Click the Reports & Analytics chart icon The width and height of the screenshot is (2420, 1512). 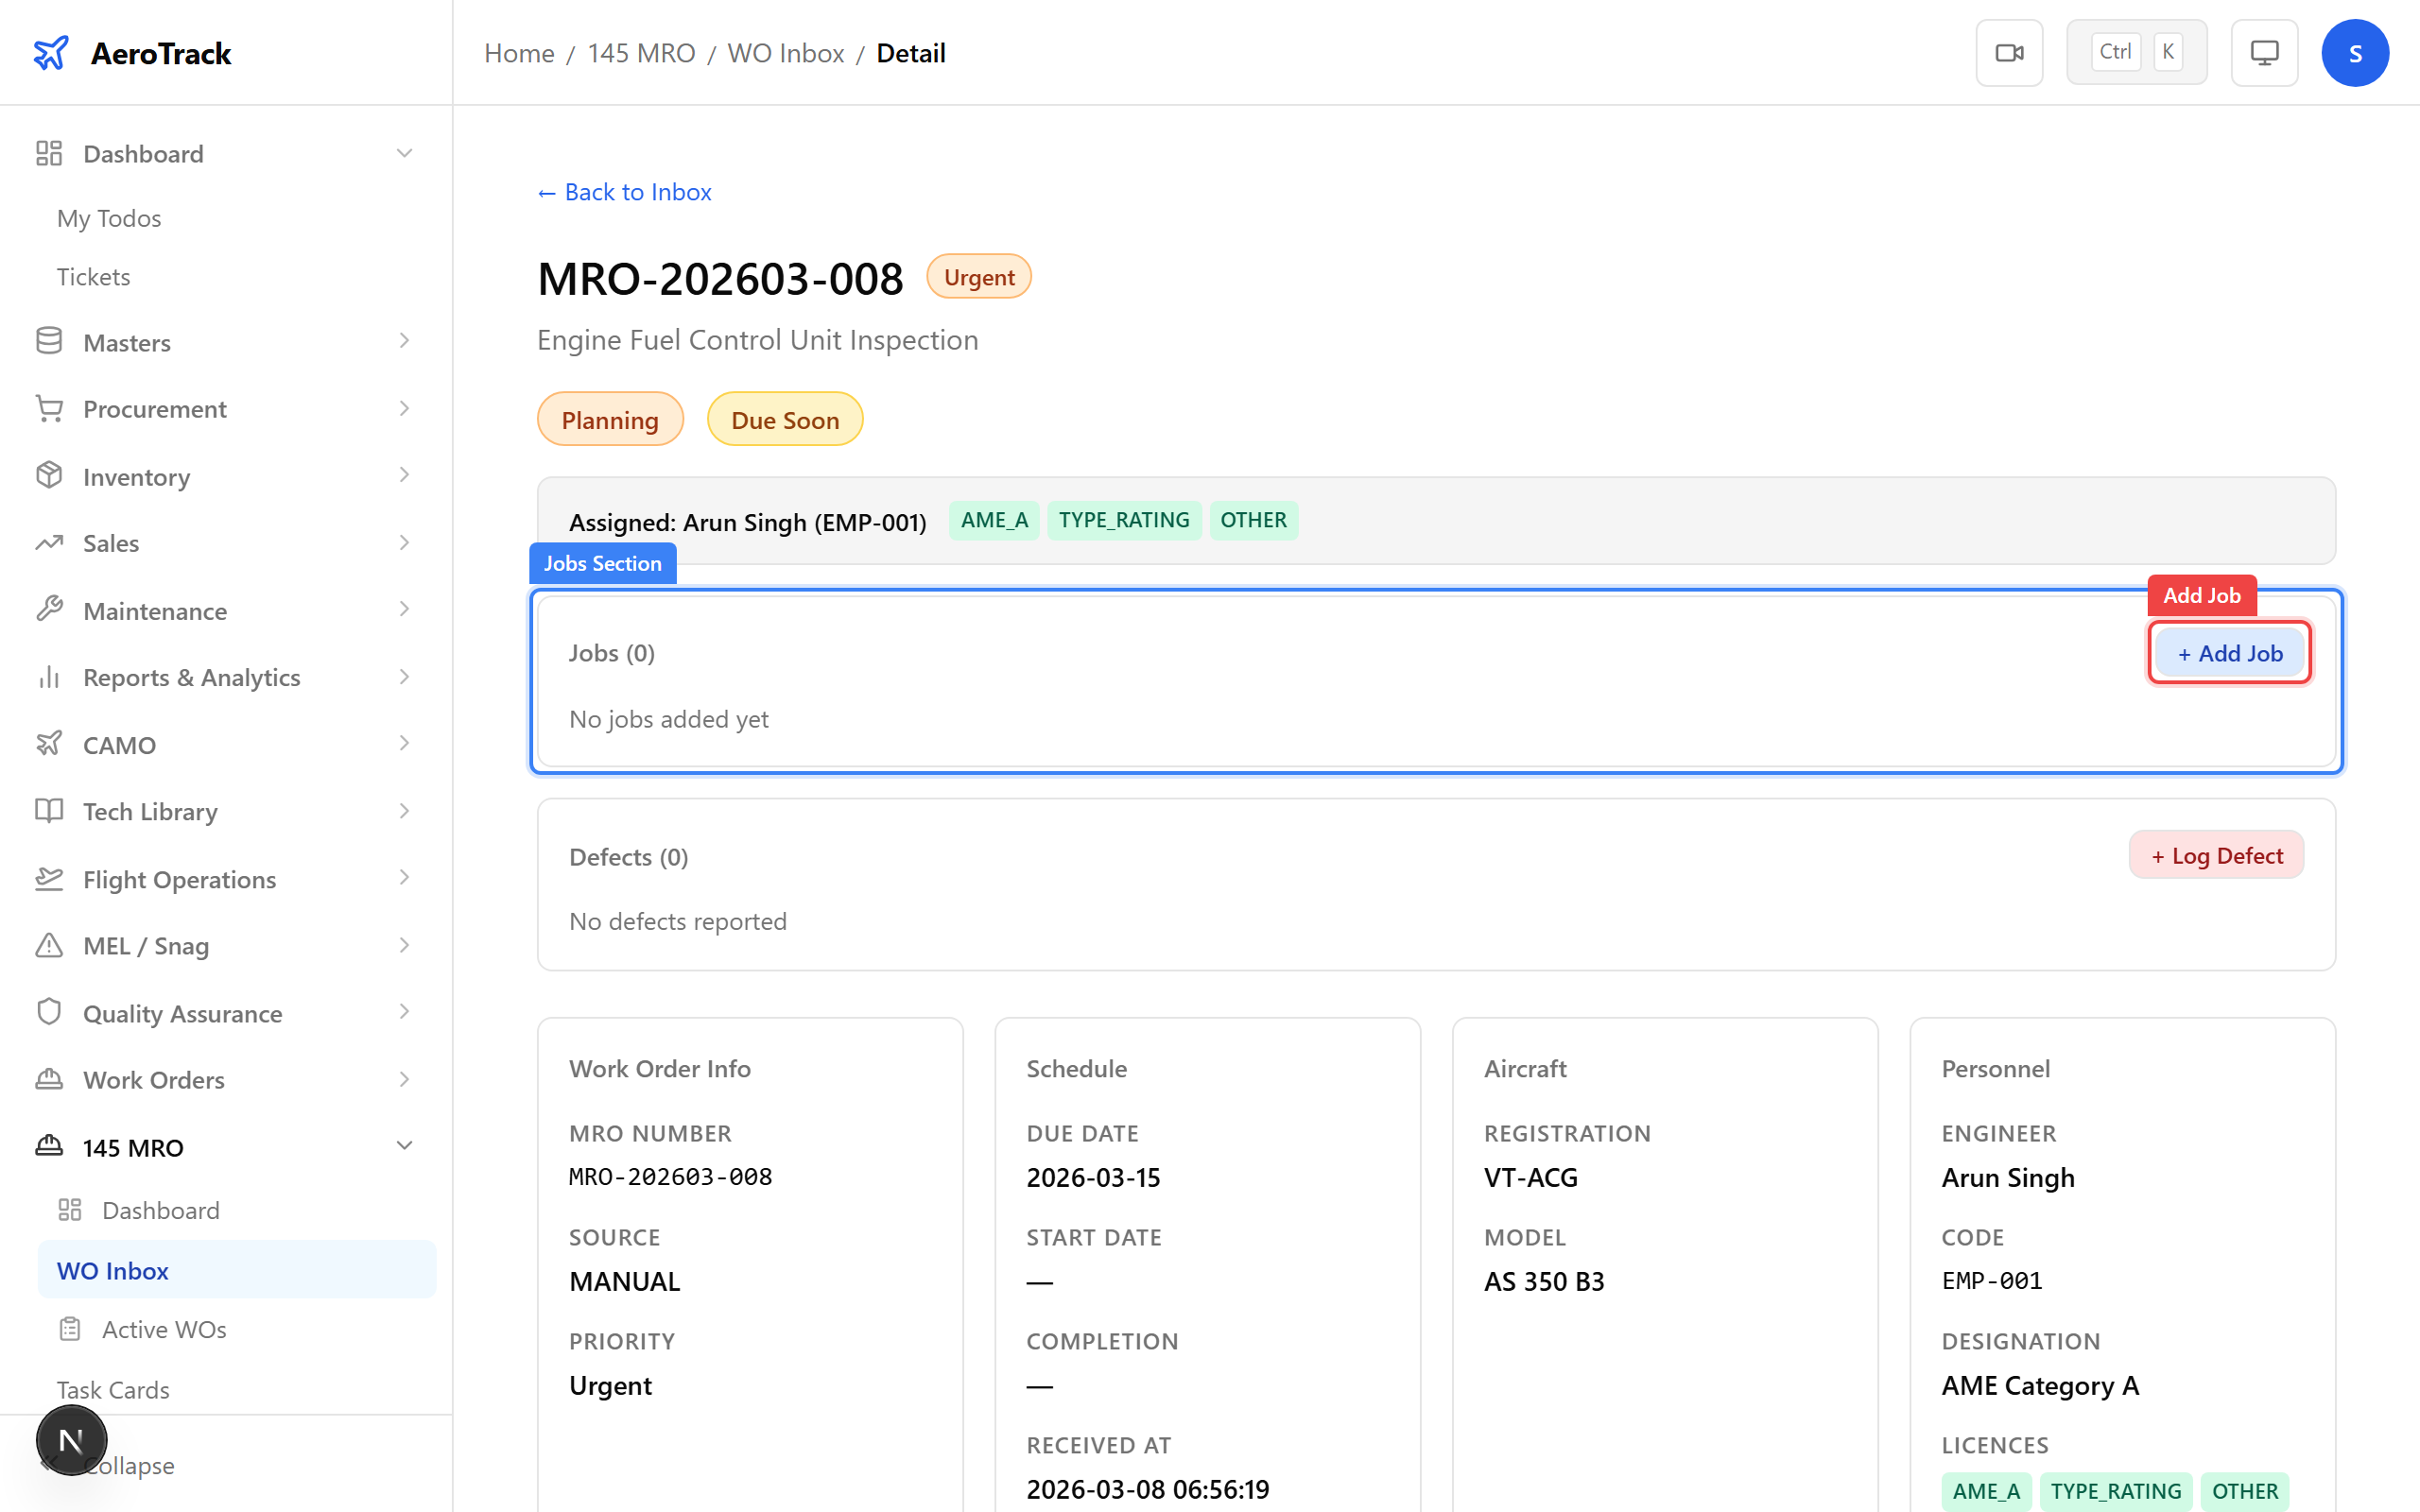pos(49,677)
